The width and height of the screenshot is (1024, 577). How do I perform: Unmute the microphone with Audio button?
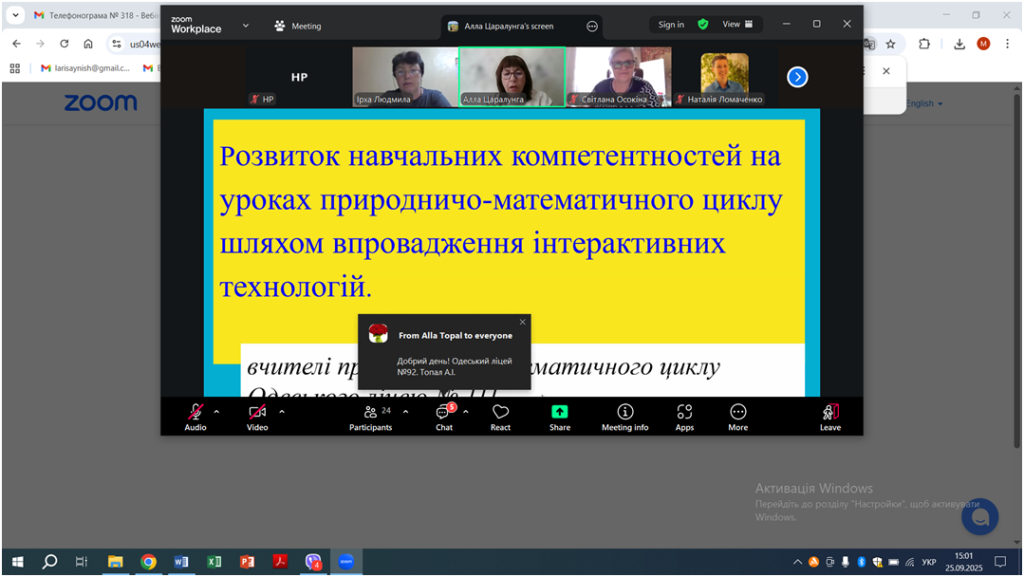pyautogui.click(x=195, y=416)
